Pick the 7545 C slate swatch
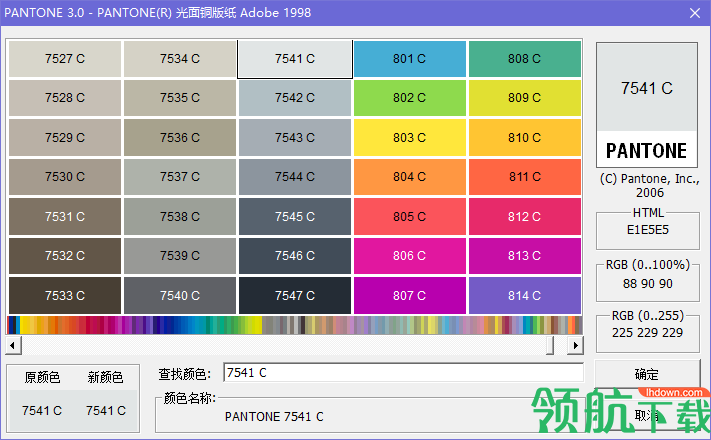 295,216
